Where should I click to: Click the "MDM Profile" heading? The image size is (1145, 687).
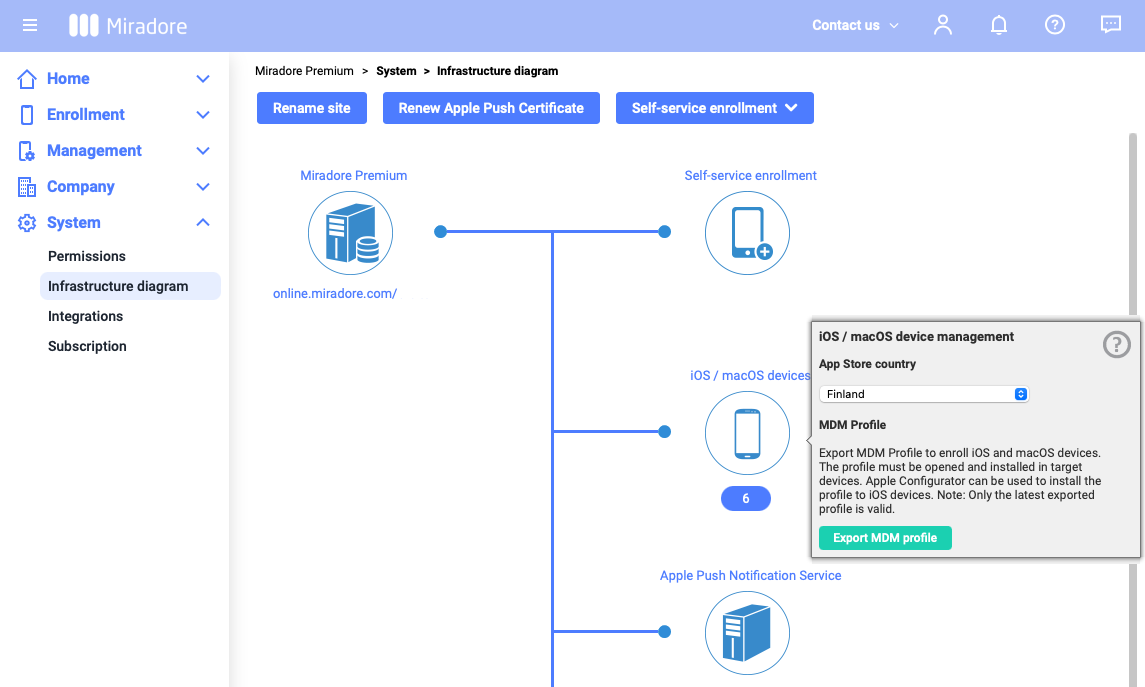(852, 425)
